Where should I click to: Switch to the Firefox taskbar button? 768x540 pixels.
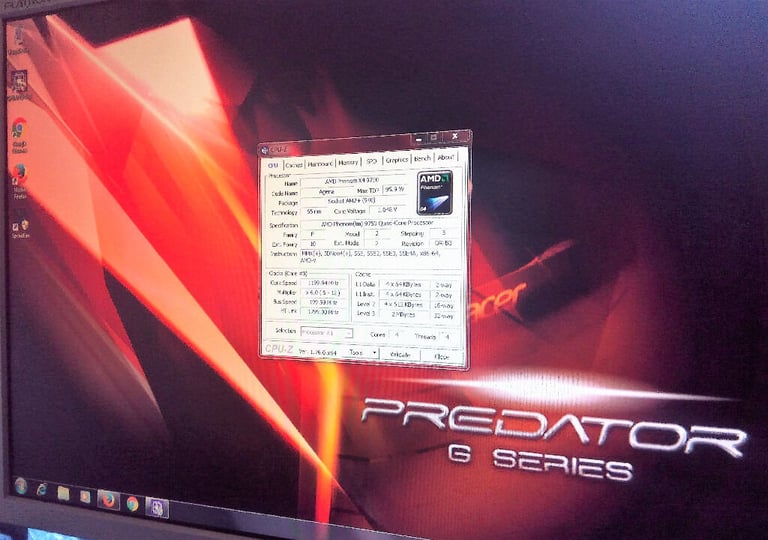tap(108, 500)
